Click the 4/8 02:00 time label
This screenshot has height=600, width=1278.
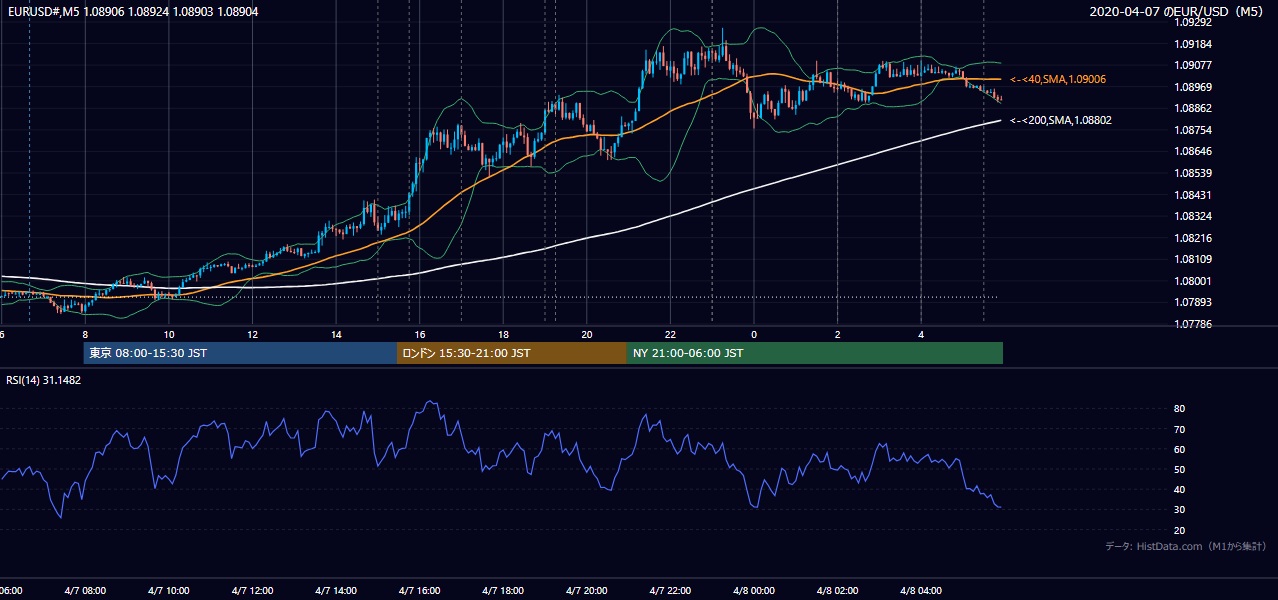point(837,590)
